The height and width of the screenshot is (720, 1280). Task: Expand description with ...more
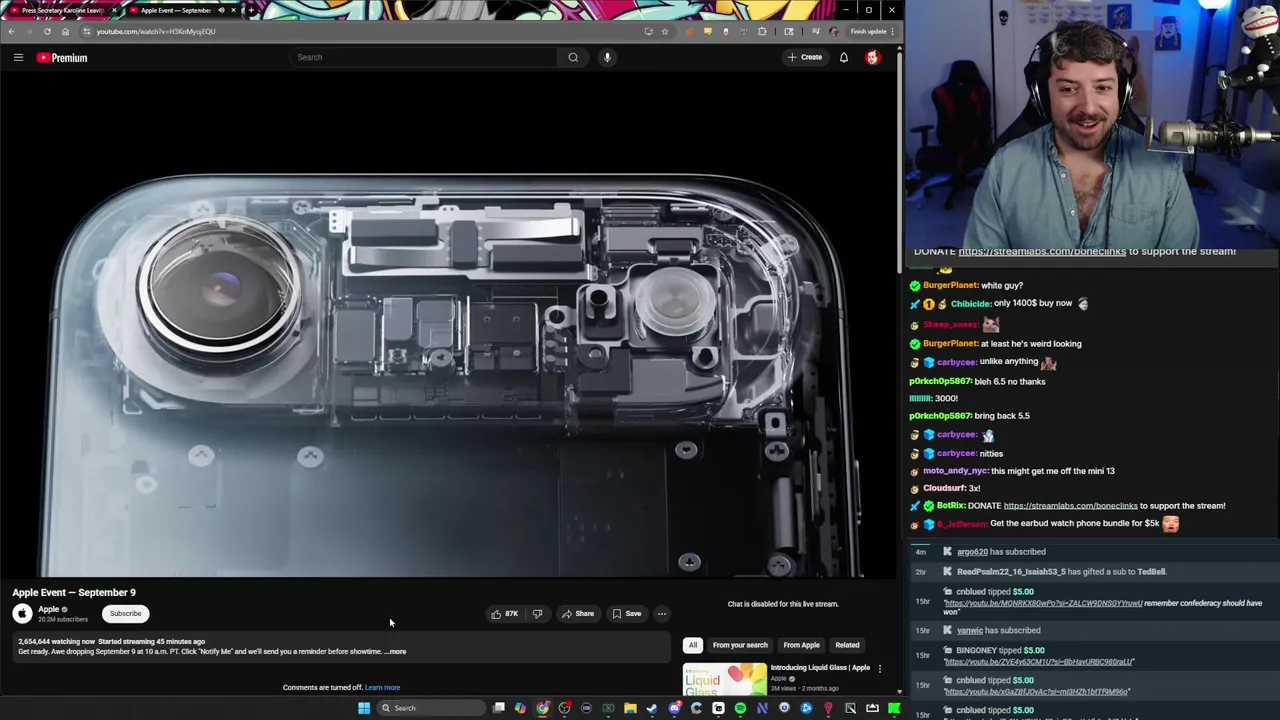click(x=396, y=652)
